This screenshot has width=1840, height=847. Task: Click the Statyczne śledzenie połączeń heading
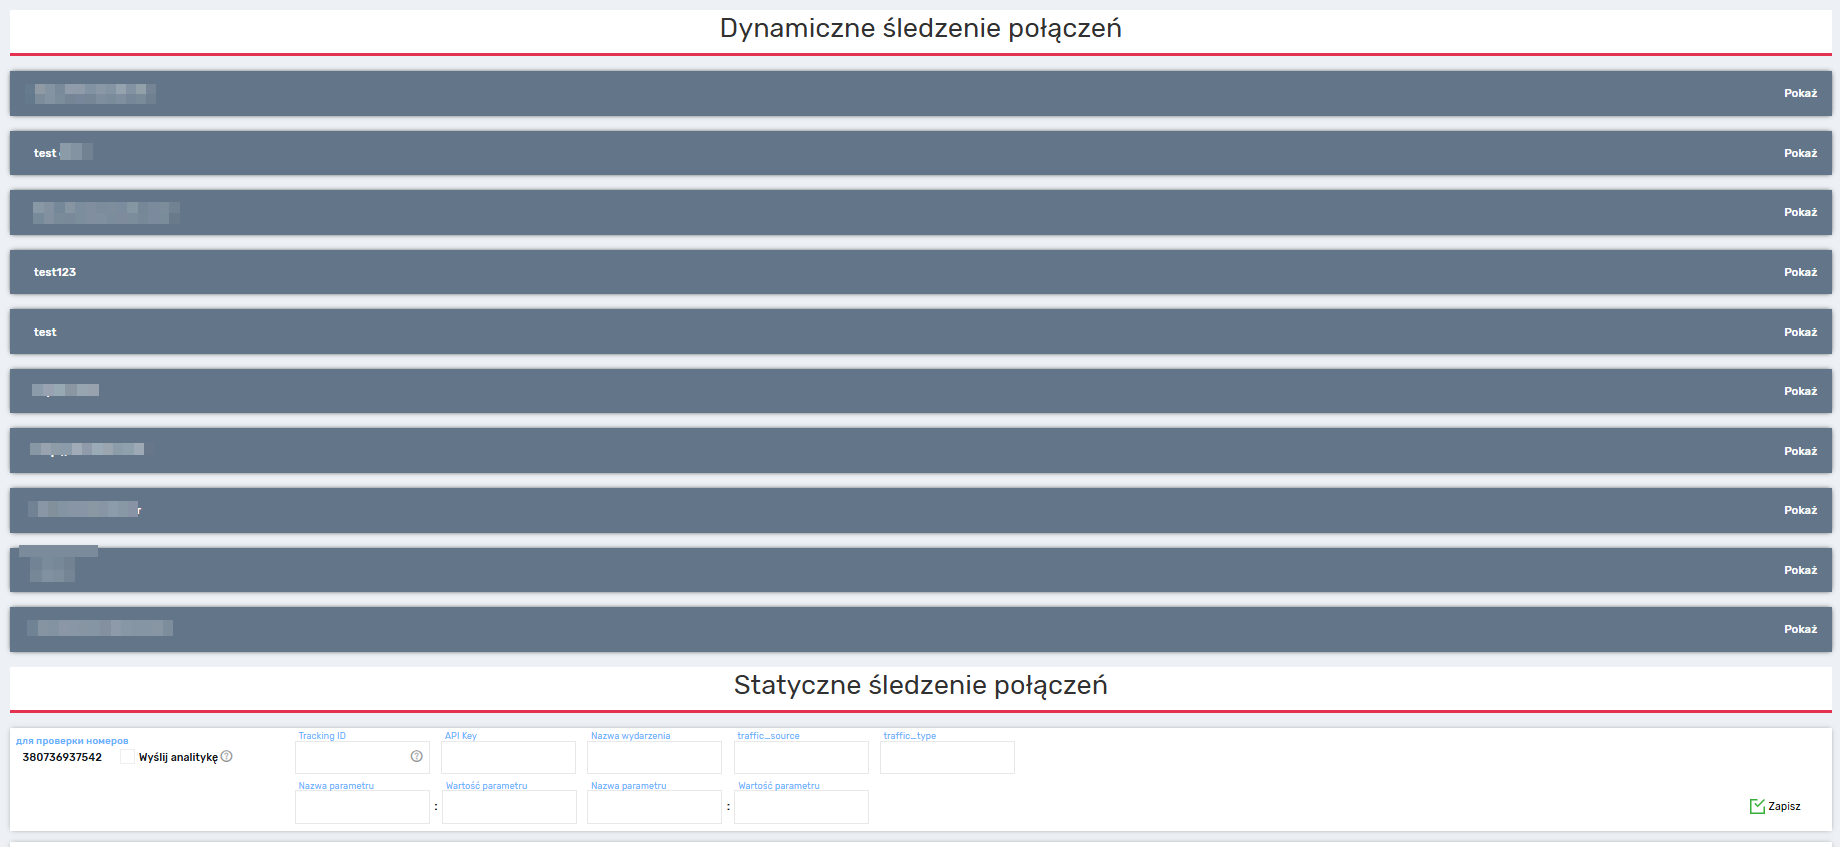[x=920, y=685]
